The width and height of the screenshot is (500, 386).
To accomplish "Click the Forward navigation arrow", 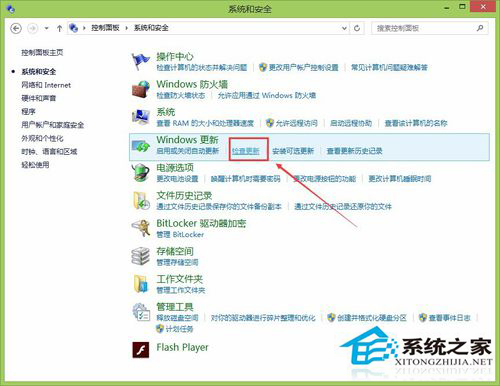I will point(32,28).
